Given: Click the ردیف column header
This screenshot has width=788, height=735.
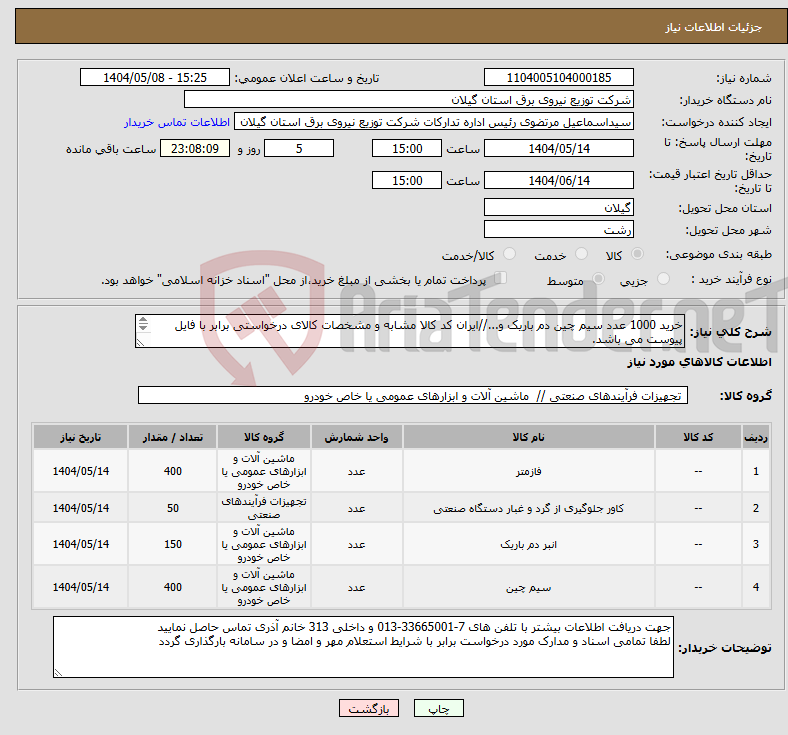Looking at the screenshot, I should (755, 437).
